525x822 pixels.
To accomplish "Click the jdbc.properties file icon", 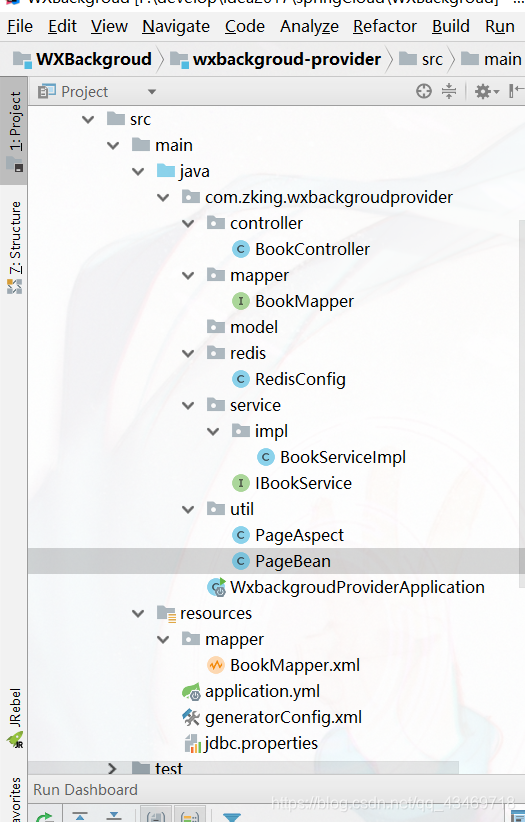I will point(192,743).
